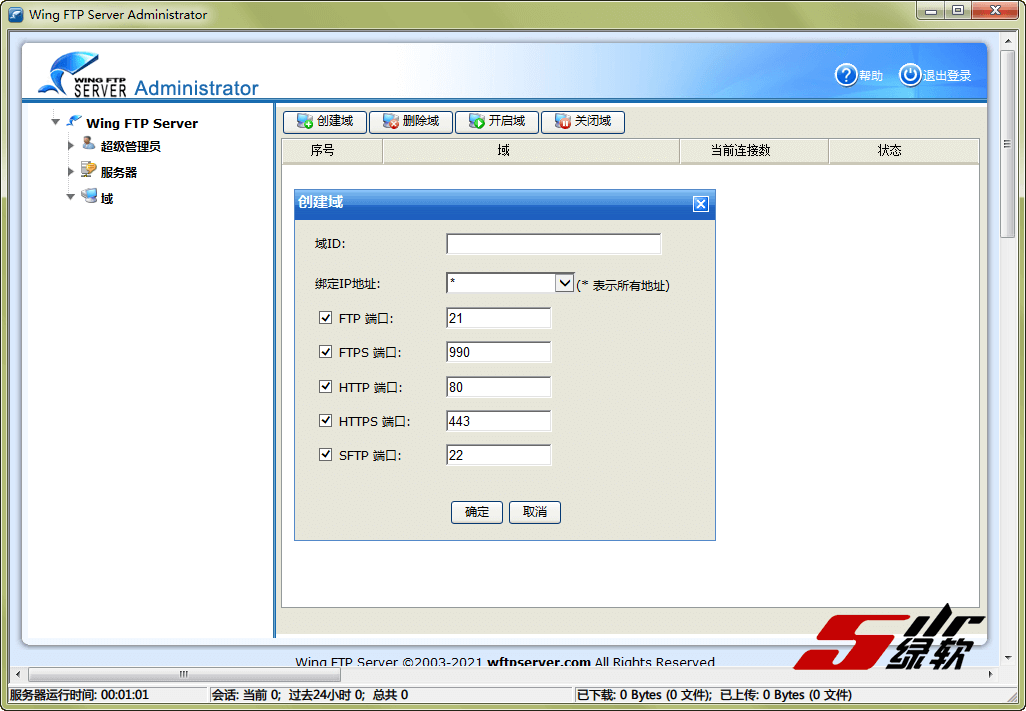
Task: Collapse the 域 tree node arrow
Action: (x=71, y=198)
